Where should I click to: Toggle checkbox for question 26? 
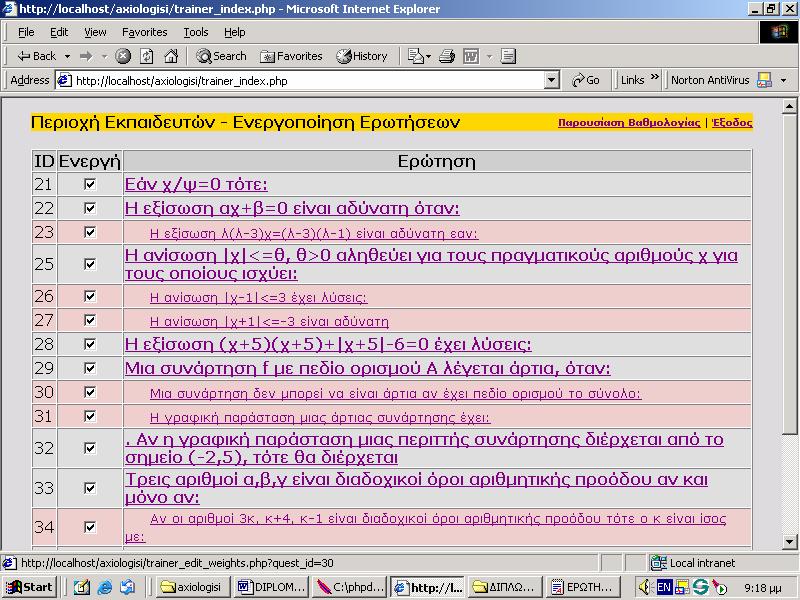point(90,296)
